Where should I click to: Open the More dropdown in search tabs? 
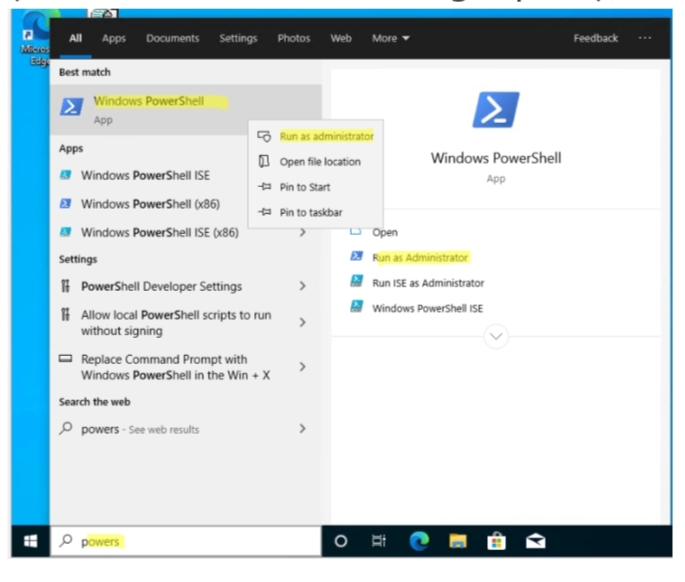390,38
